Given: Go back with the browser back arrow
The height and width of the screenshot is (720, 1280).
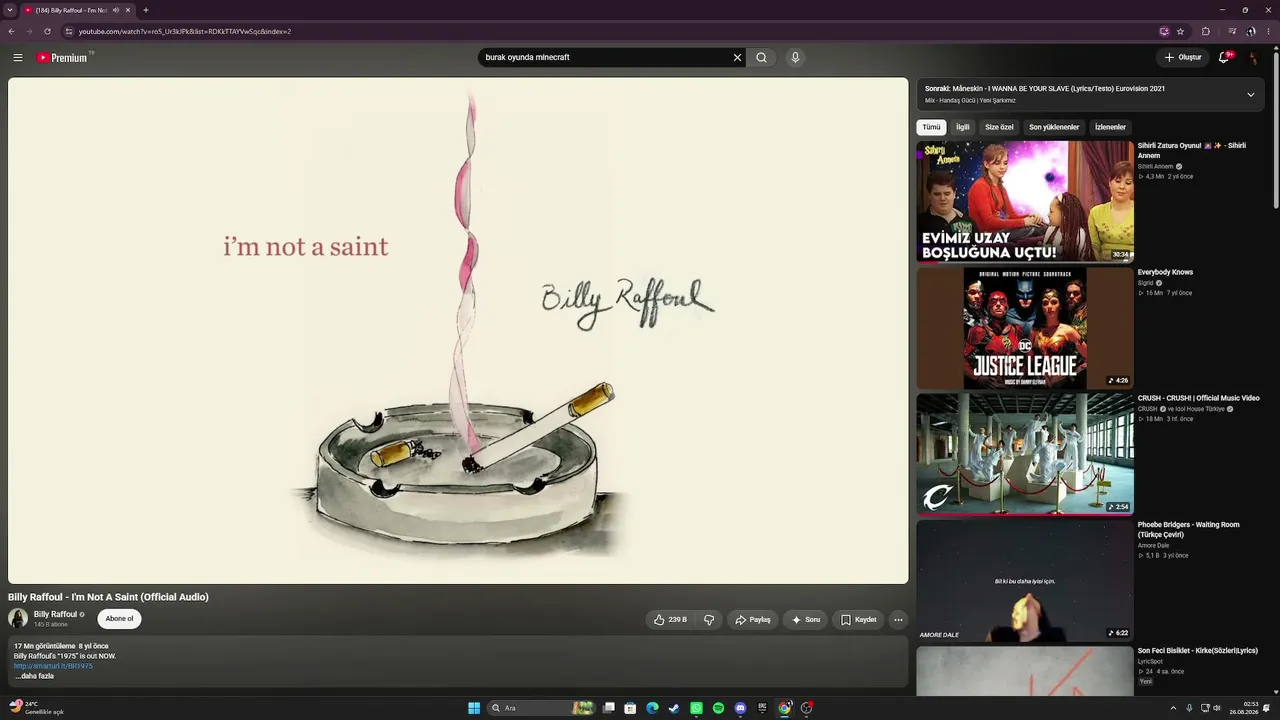Looking at the screenshot, I should pyautogui.click(x=11, y=31).
